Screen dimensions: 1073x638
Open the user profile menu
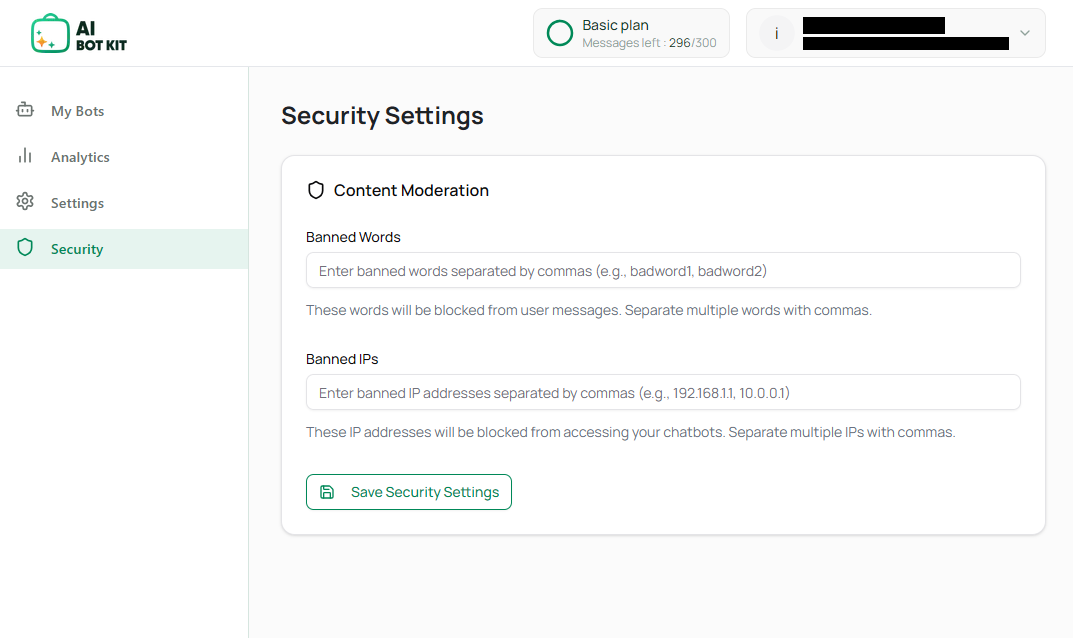[x=895, y=33]
